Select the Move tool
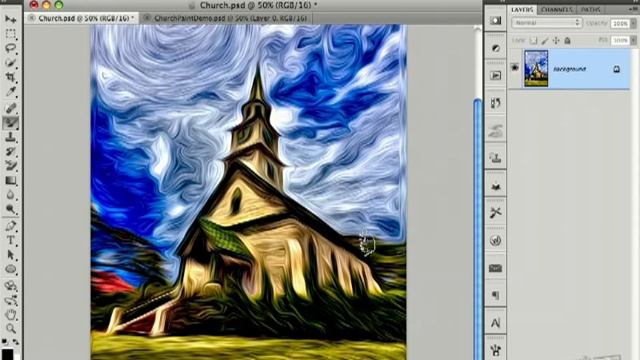This screenshot has width=640, height=360. 11,19
